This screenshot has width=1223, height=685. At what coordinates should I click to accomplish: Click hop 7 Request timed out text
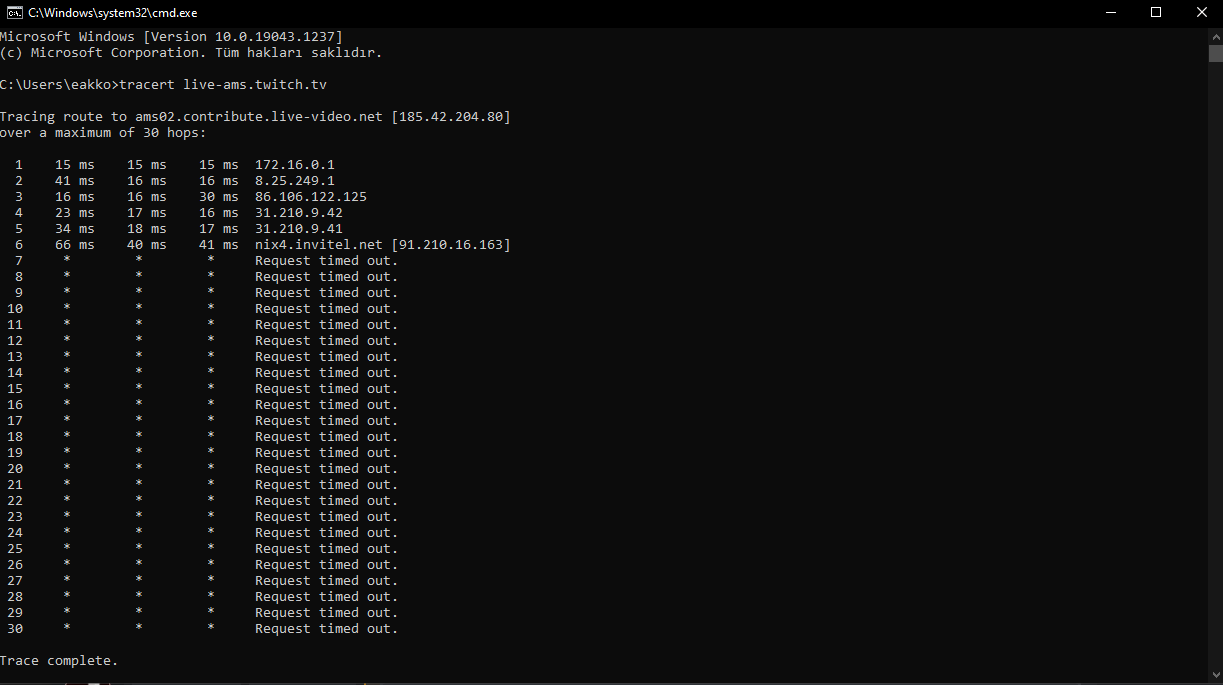327,260
